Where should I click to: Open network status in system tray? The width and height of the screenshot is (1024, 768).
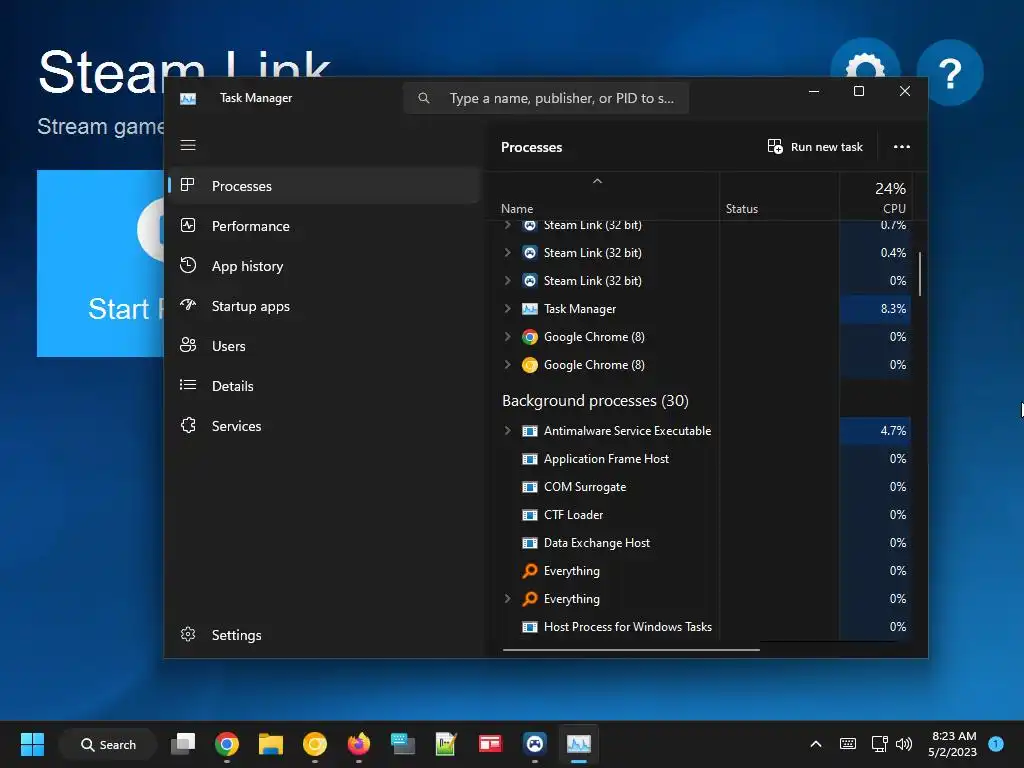coord(880,744)
